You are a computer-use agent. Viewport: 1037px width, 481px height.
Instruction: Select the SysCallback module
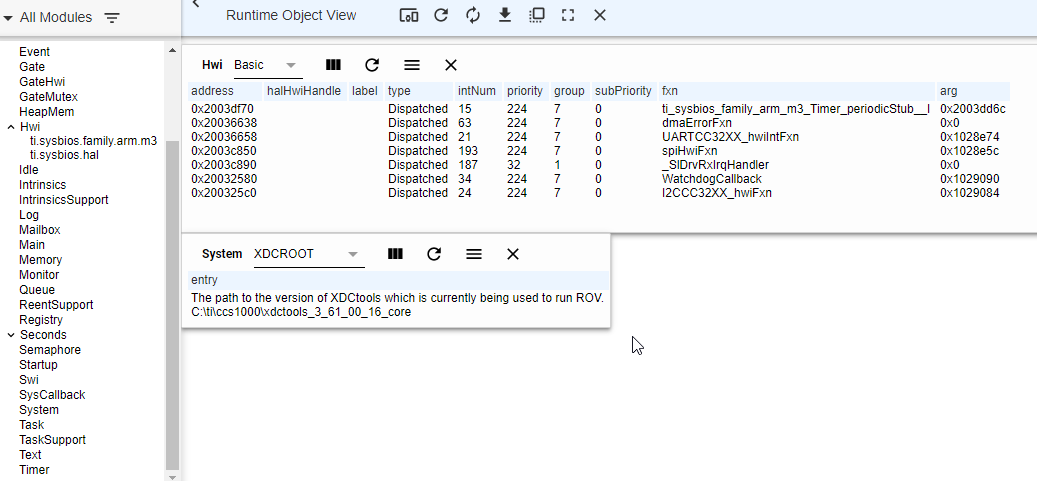point(52,394)
